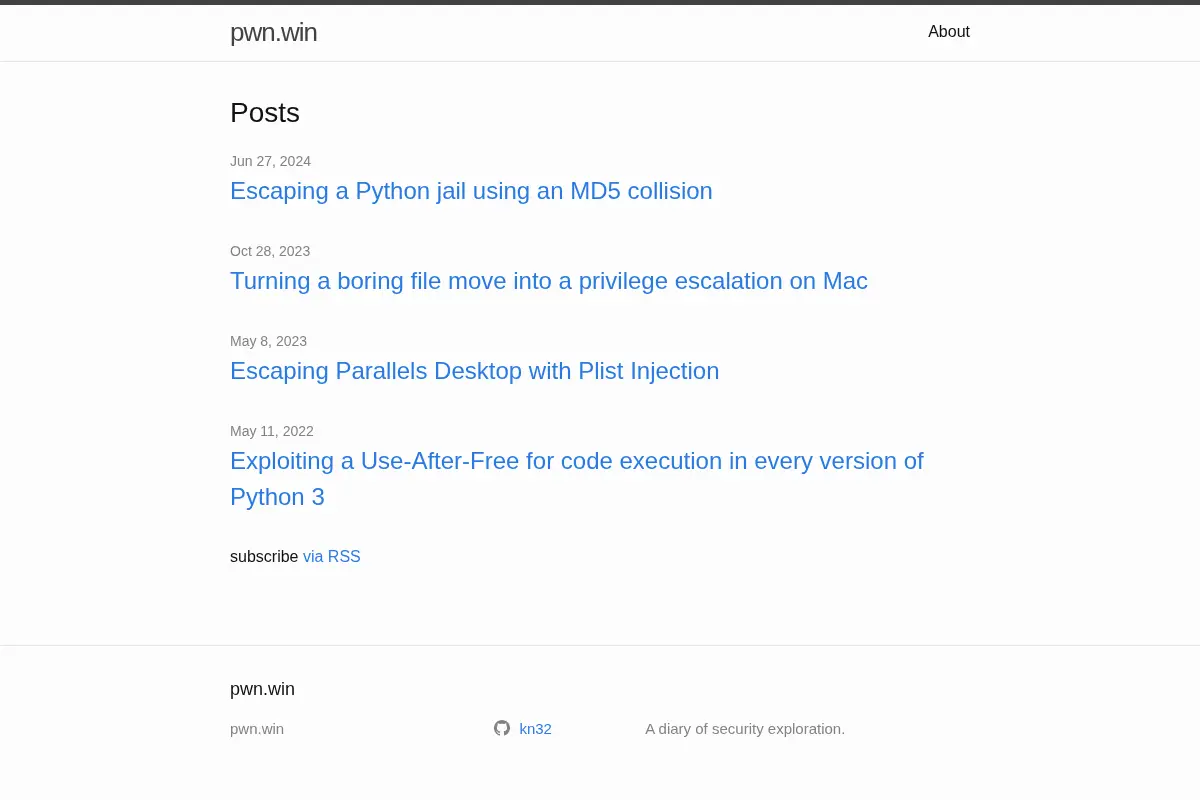Screen dimensions: 1200x800
Task: Go to the pwn.win site title in the header
Action: coord(273,32)
